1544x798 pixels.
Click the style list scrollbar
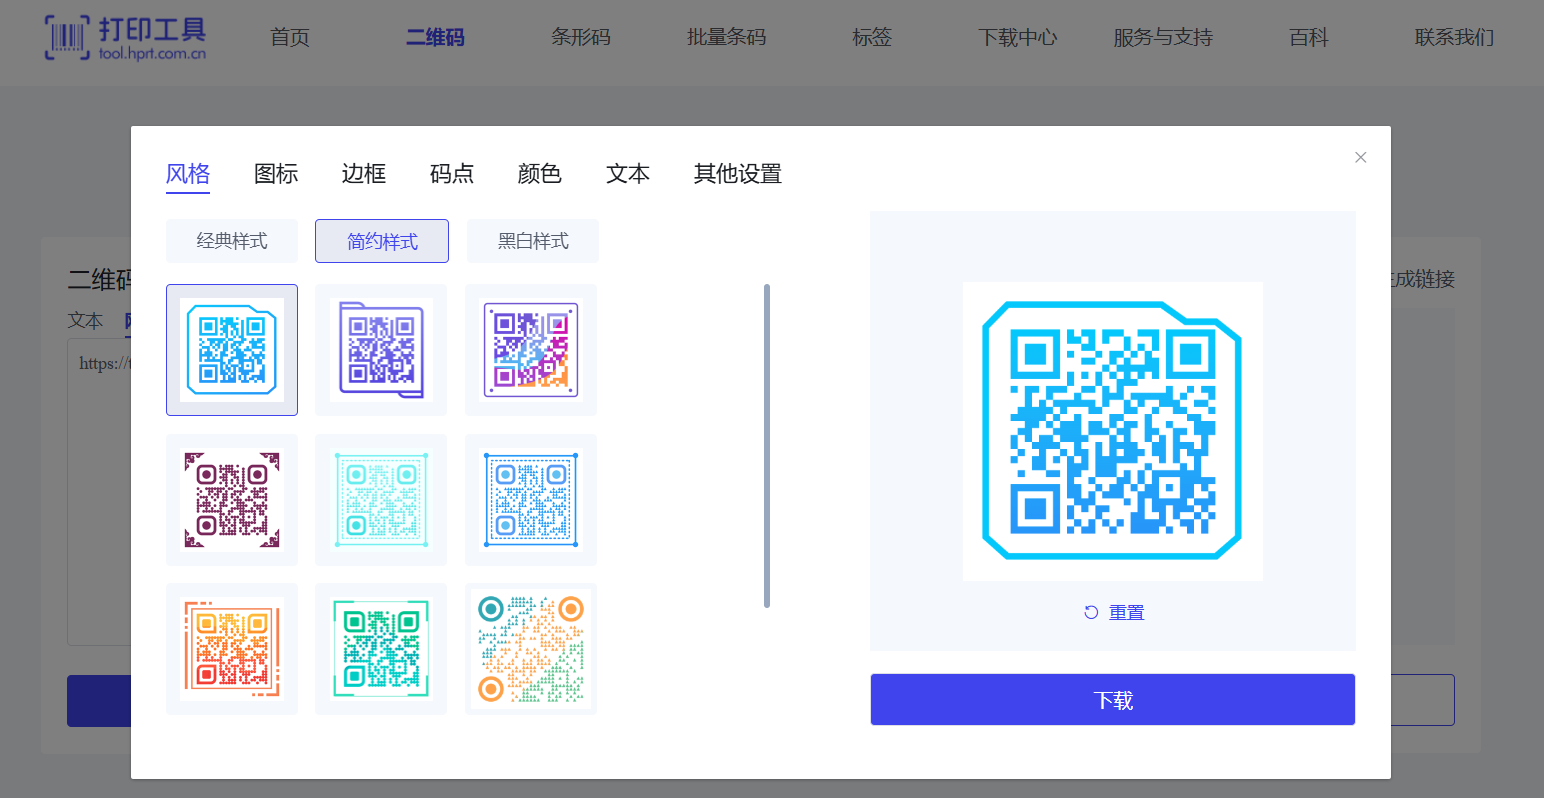click(767, 446)
